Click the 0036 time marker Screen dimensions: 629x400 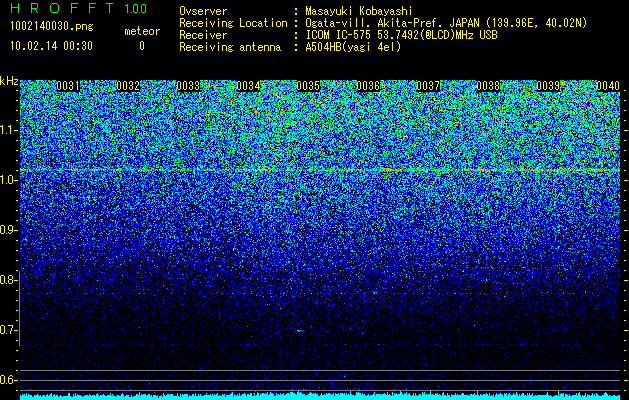point(368,86)
